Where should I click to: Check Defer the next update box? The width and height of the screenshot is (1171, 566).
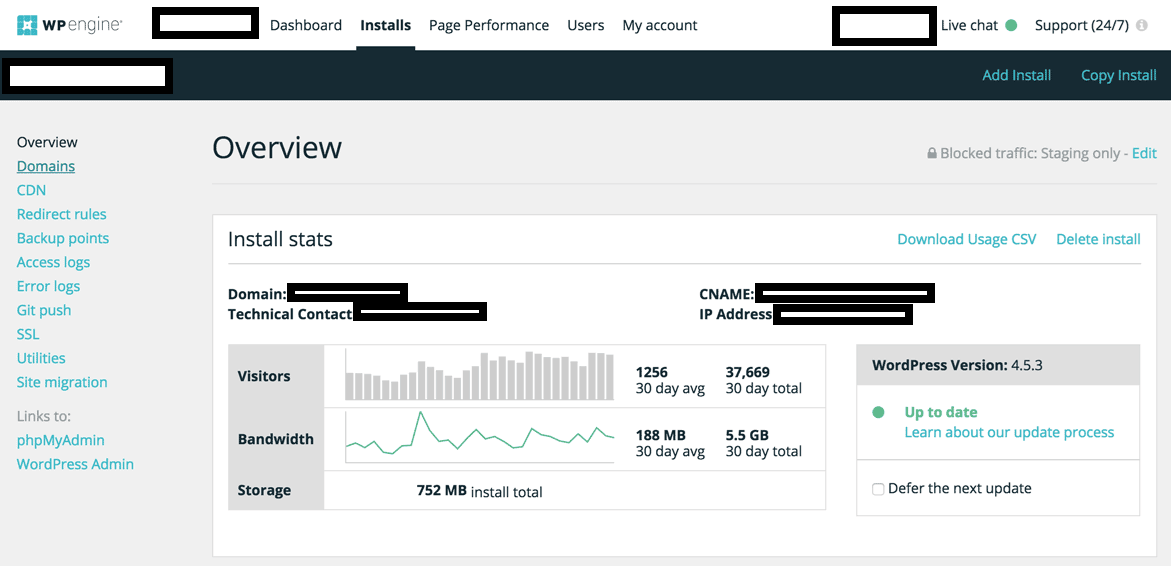pos(878,489)
